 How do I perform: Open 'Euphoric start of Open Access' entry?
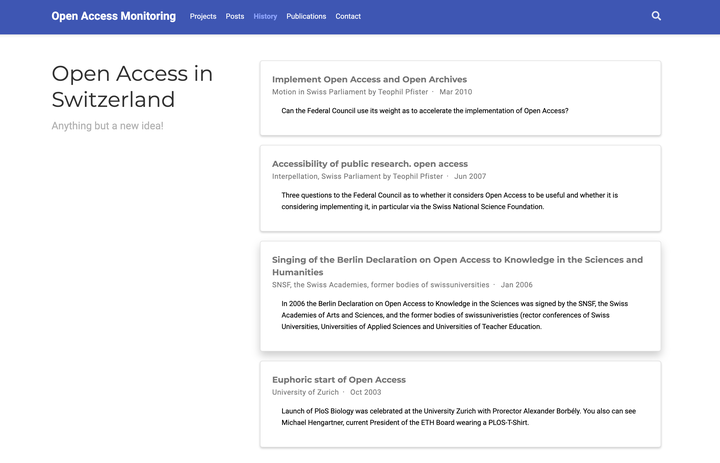pyautogui.click(x=339, y=379)
